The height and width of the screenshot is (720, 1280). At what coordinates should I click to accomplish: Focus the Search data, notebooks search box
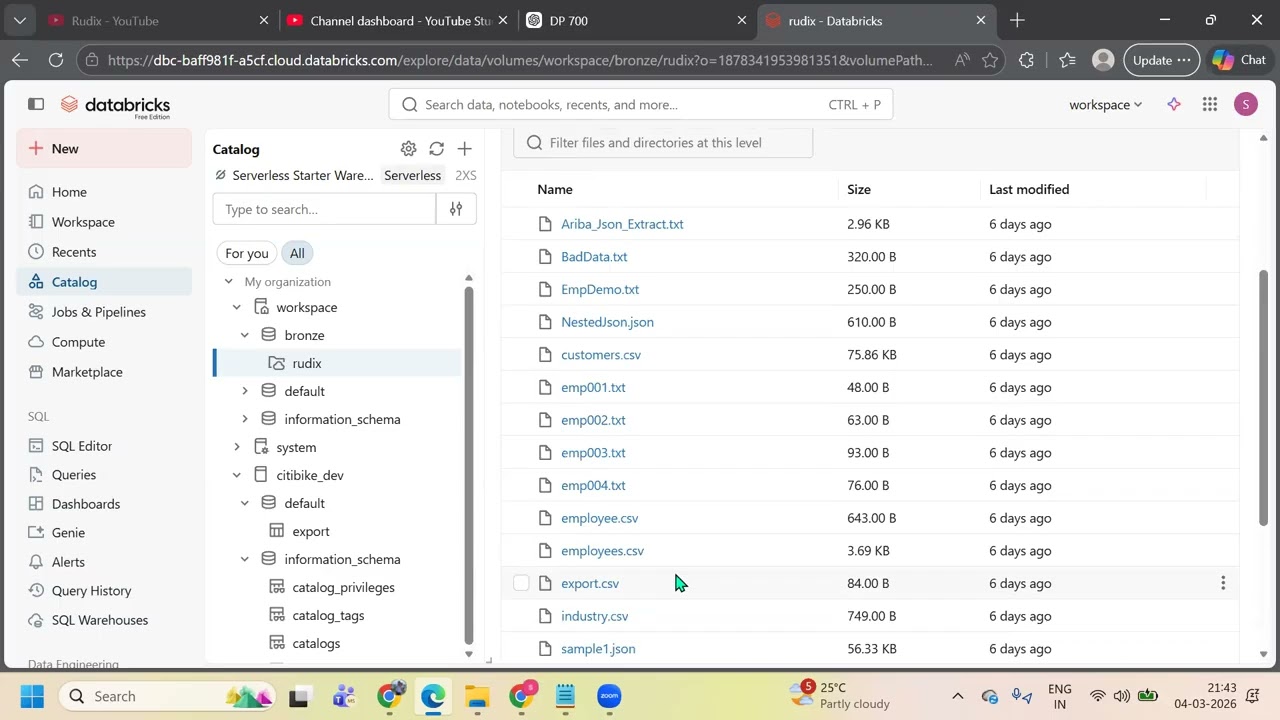(640, 104)
